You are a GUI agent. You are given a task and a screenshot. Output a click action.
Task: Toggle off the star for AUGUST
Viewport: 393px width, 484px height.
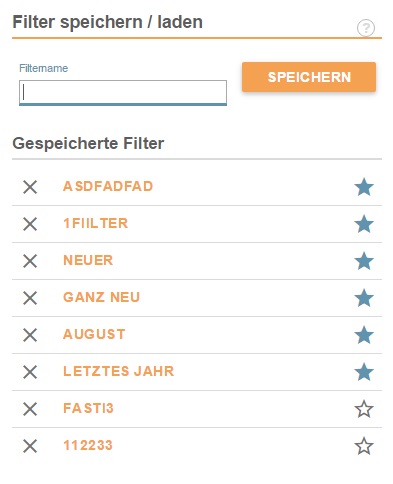pyautogui.click(x=364, y=335)
